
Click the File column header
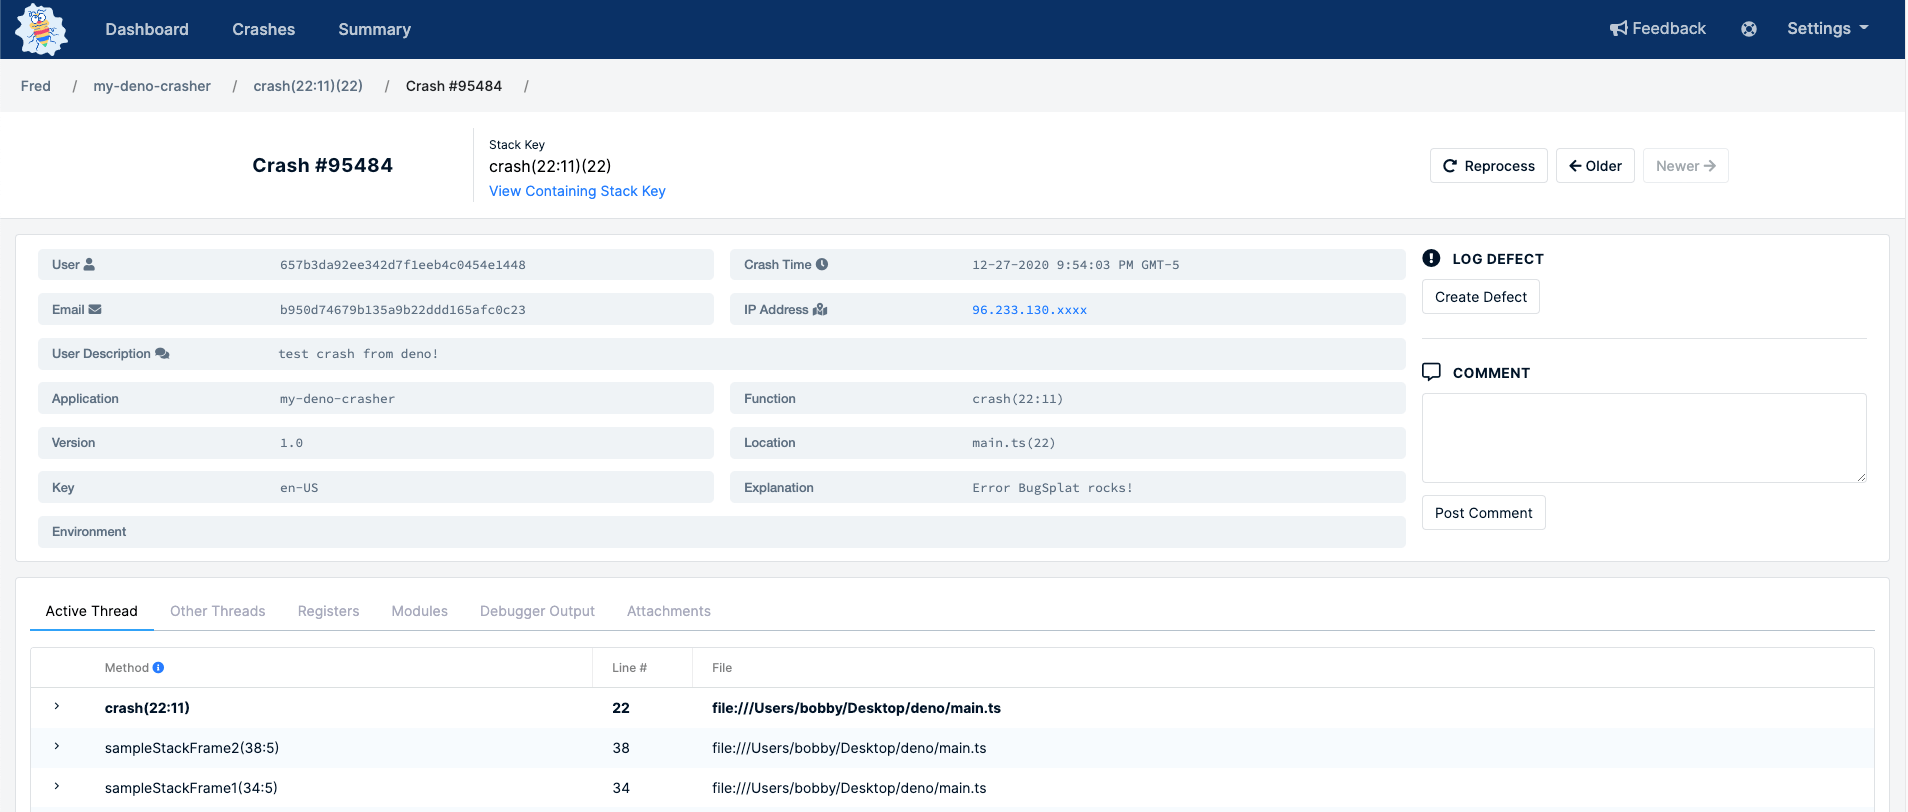pyautogui.click(x=722, y=668)
